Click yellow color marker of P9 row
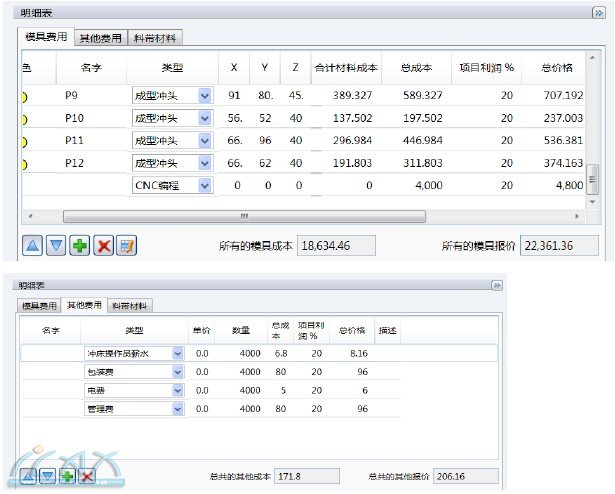 [x=24, y=97]
